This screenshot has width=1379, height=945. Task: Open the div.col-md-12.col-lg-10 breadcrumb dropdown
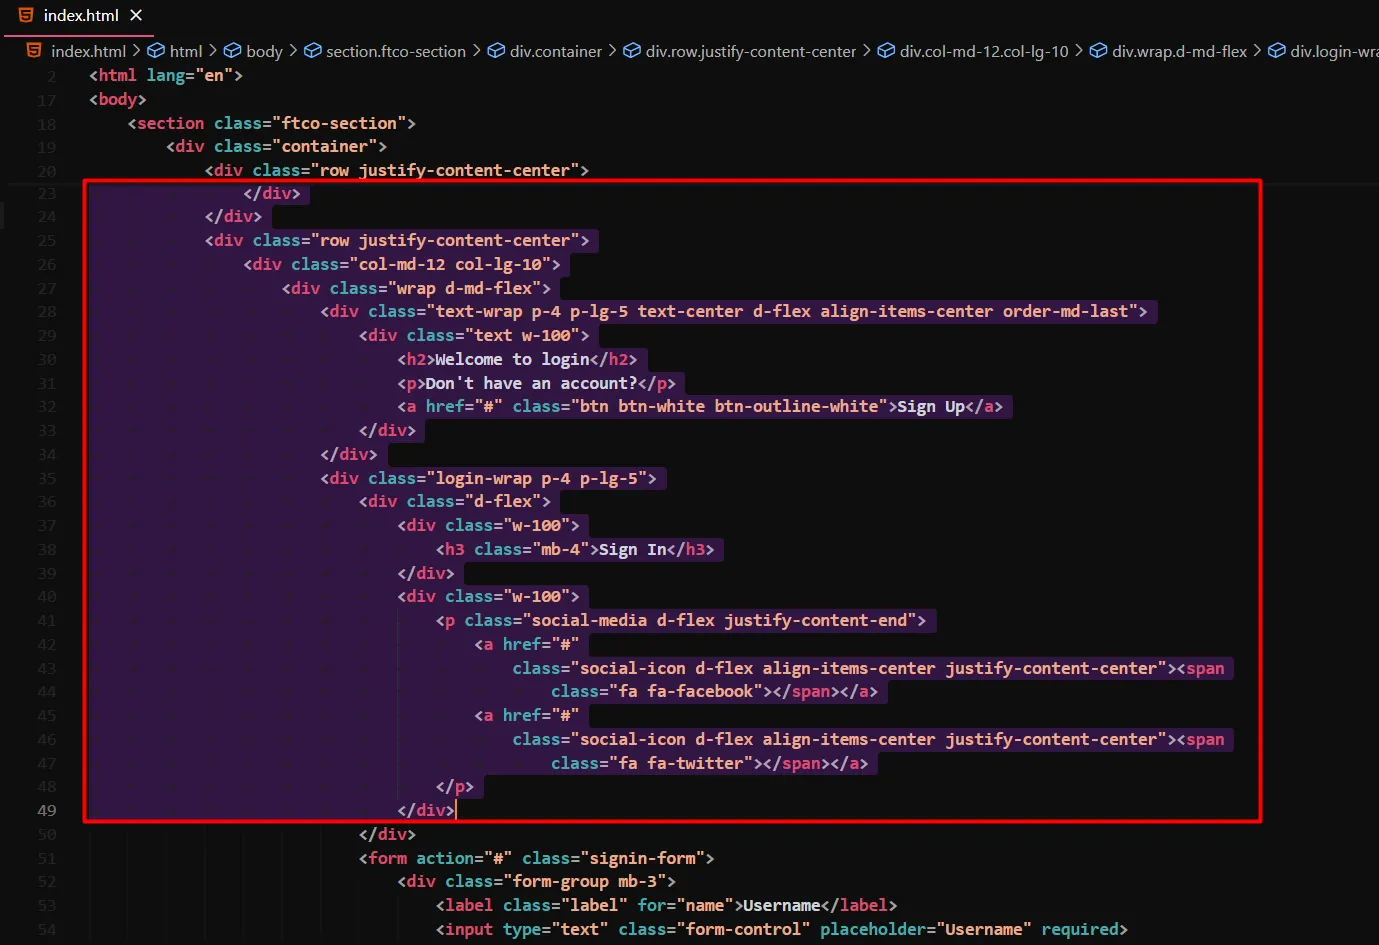[x=983, y=51]
